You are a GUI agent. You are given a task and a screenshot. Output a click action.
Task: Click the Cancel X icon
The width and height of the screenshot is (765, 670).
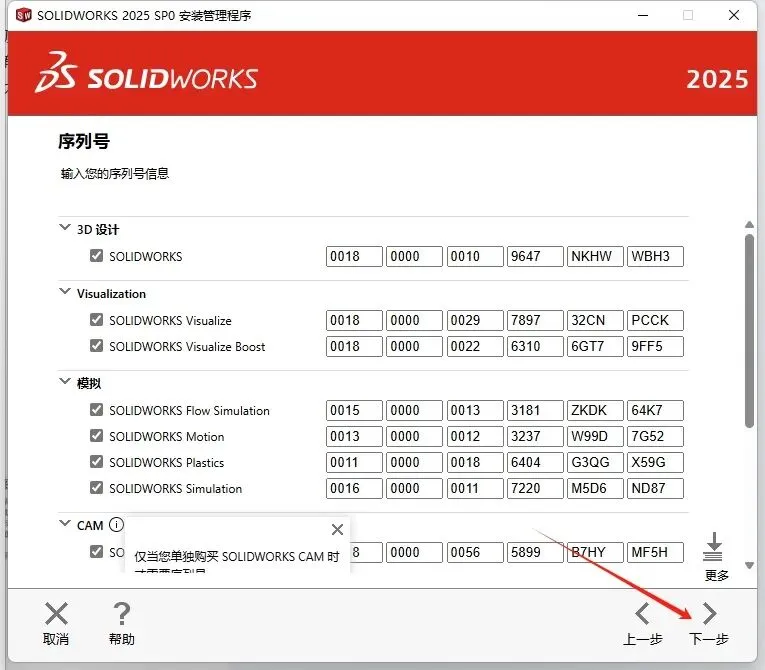click(56, 613)
